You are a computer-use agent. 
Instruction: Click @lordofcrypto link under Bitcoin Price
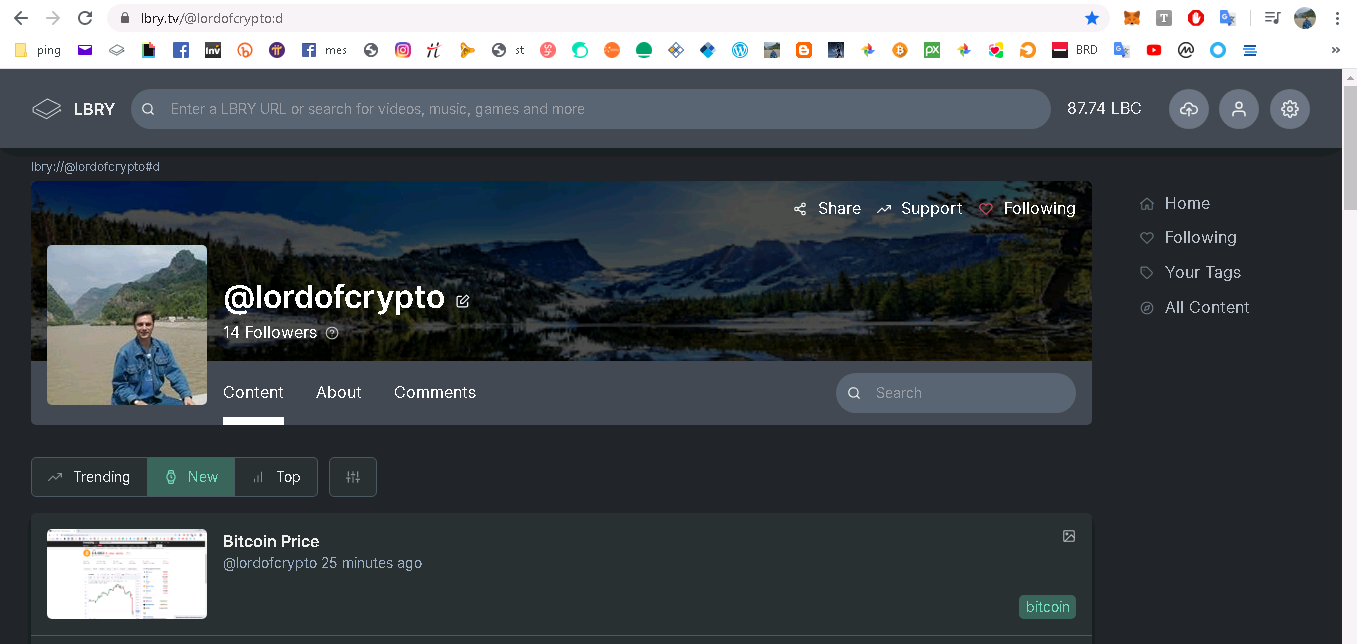tap(270, 563)
